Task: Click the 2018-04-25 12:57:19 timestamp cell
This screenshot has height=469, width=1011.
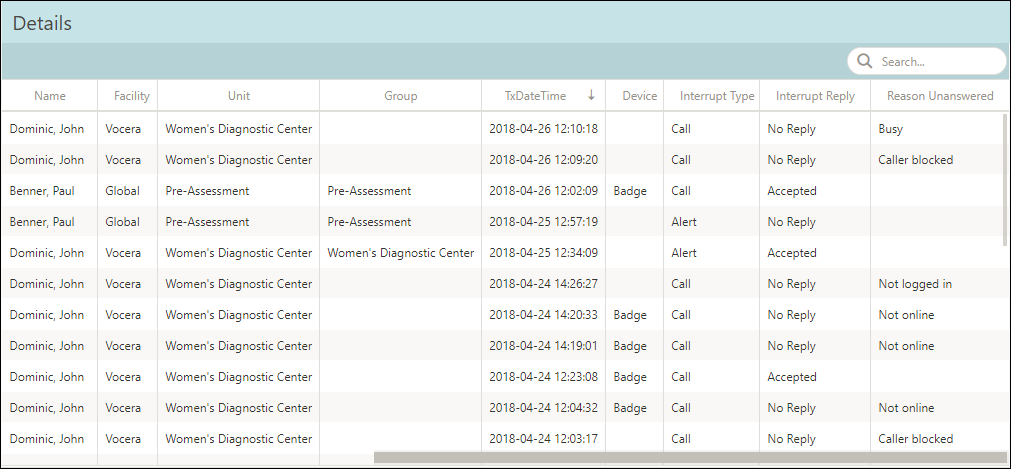Action: click(543, 221)
